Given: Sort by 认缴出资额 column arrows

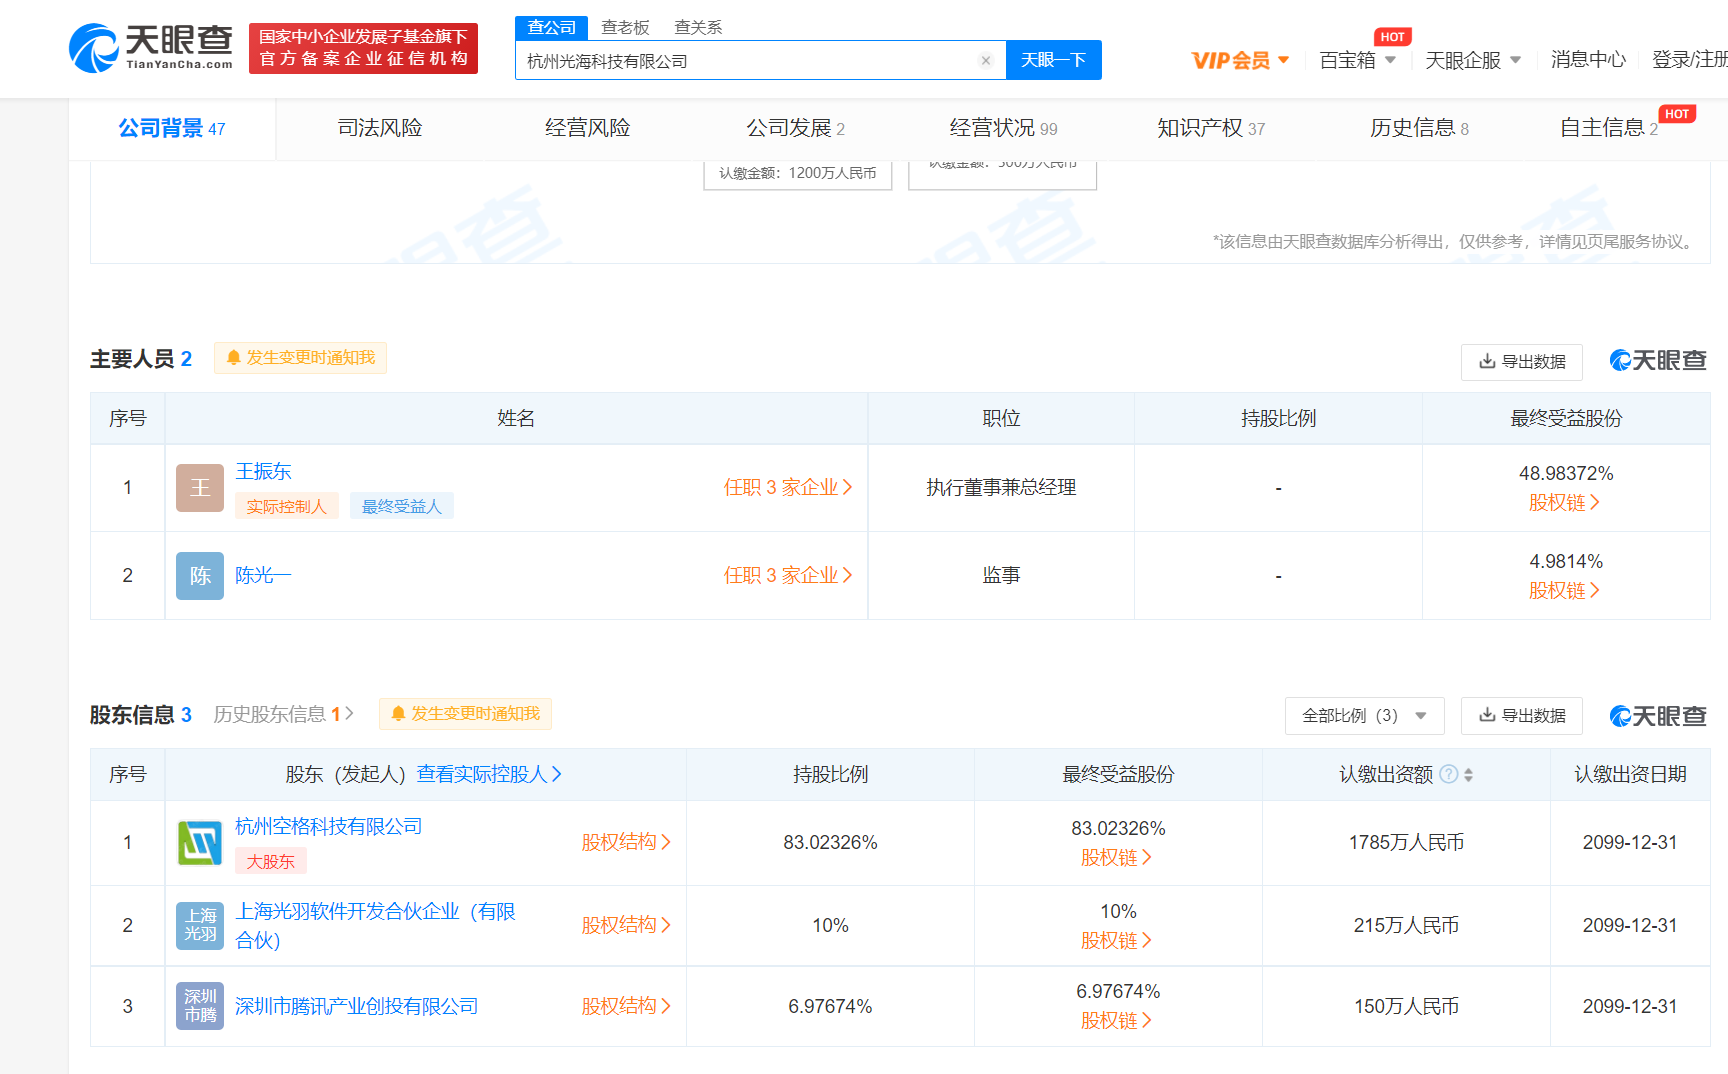Looking at the screenshot, I should point(1468,775).
